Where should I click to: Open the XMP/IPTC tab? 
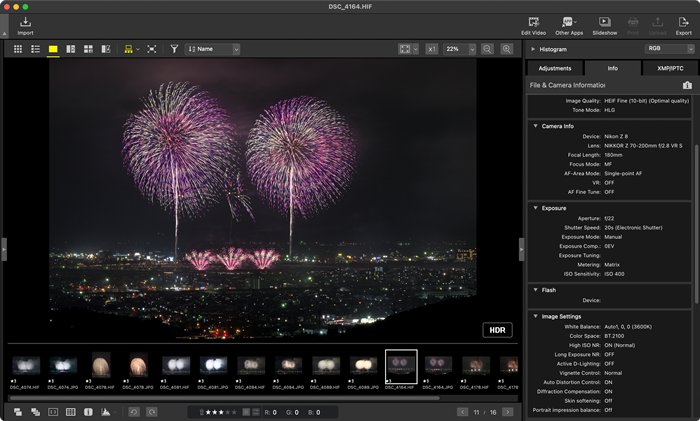669,68
